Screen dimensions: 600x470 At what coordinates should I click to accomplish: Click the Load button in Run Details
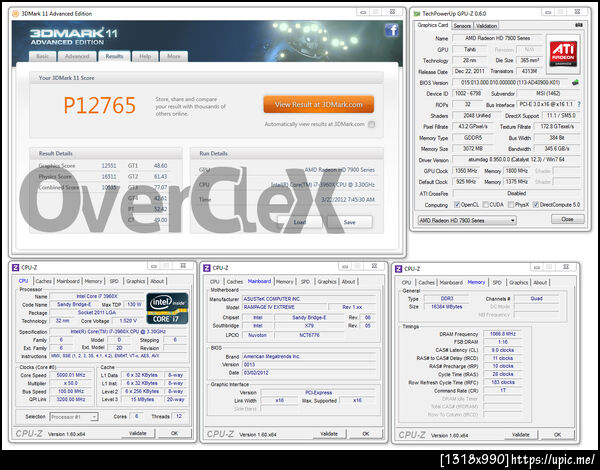300,222
